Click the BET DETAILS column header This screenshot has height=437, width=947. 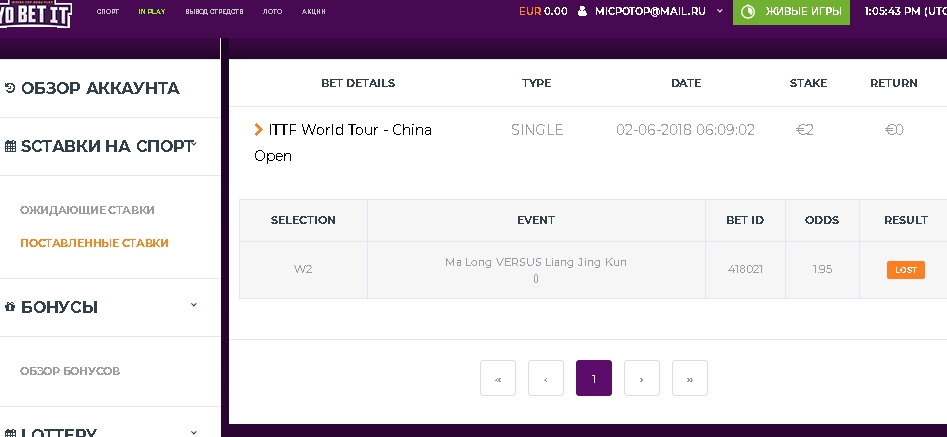pos(358,83)
